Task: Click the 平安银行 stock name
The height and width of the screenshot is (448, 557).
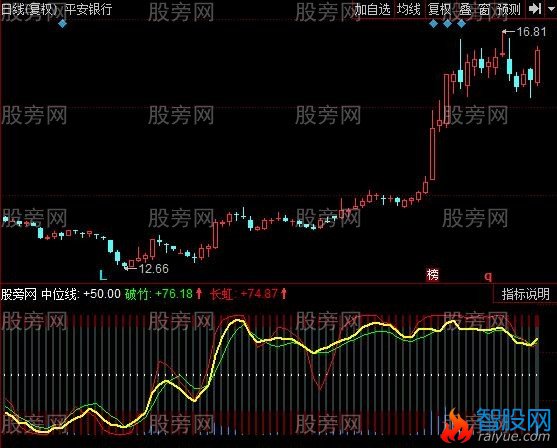Action: pyautogui.click(x=88, y=9)
